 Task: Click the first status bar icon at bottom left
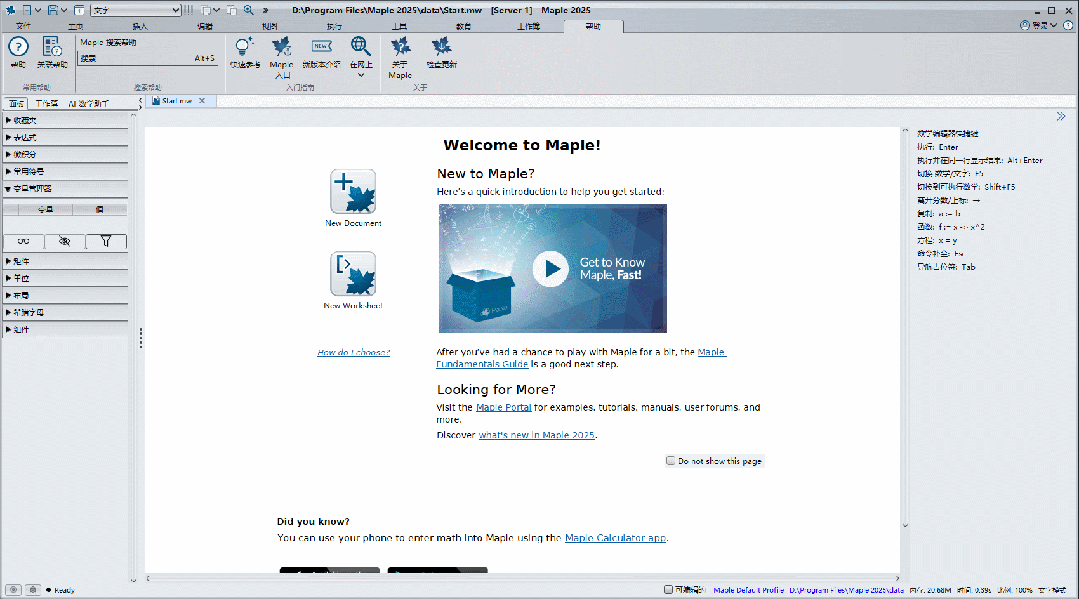[13, 590]
